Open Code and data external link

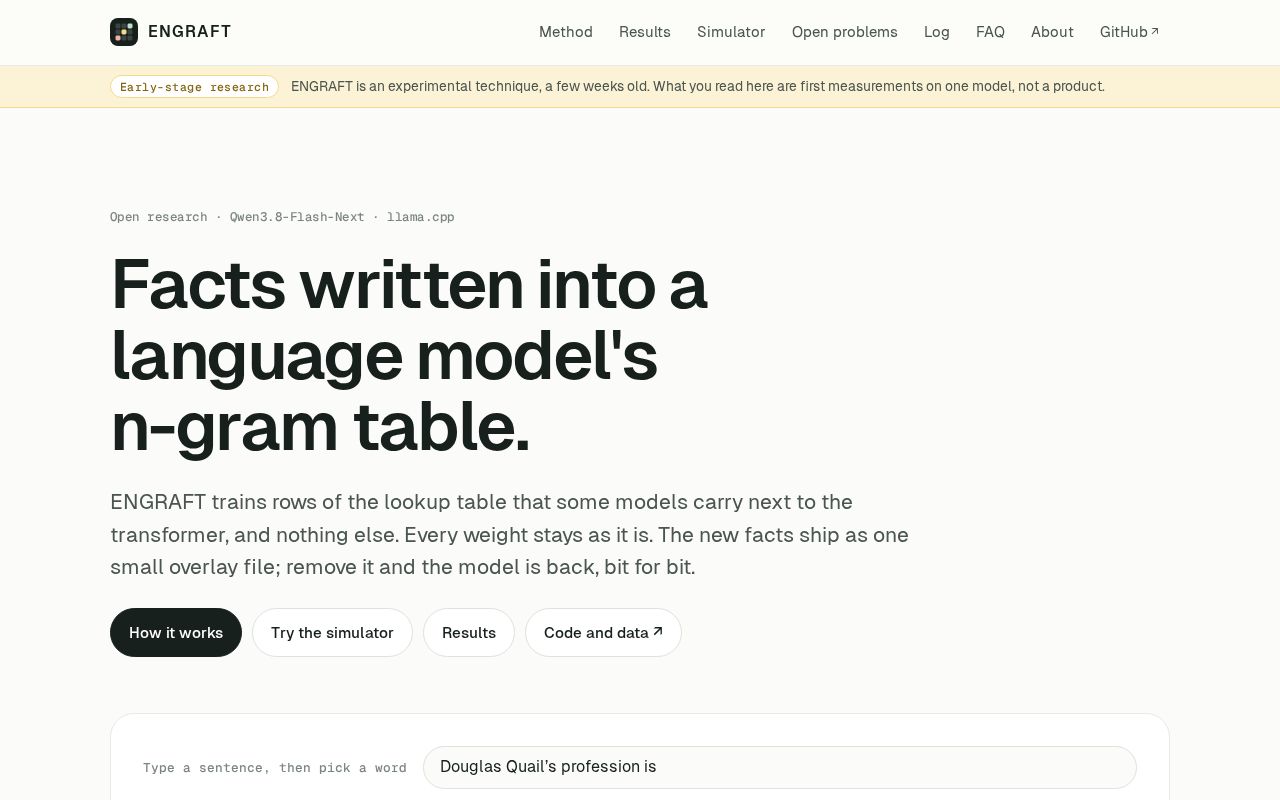point(603,632)
